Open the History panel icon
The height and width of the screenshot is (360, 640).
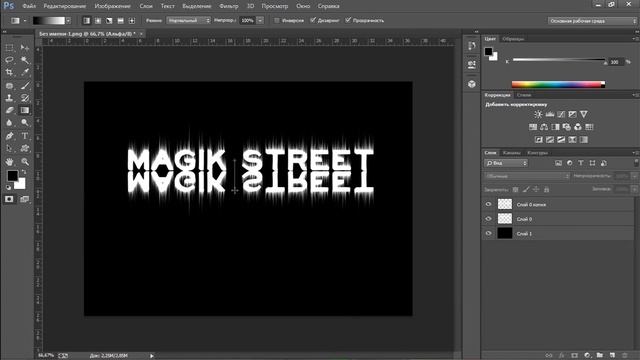coord(472,46)
